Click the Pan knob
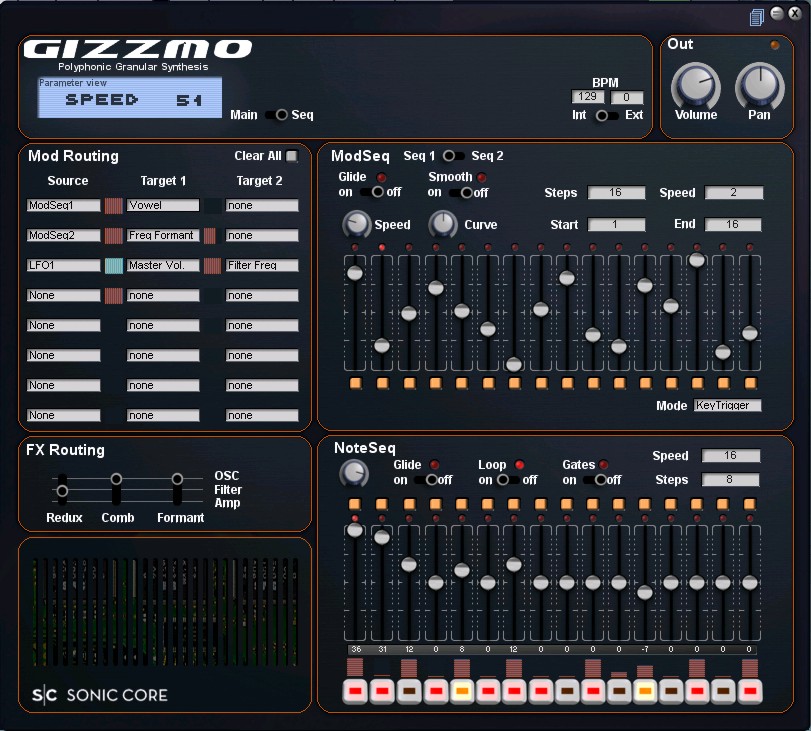Viewport: 811px width, 731px height. [x=760, y=85]
